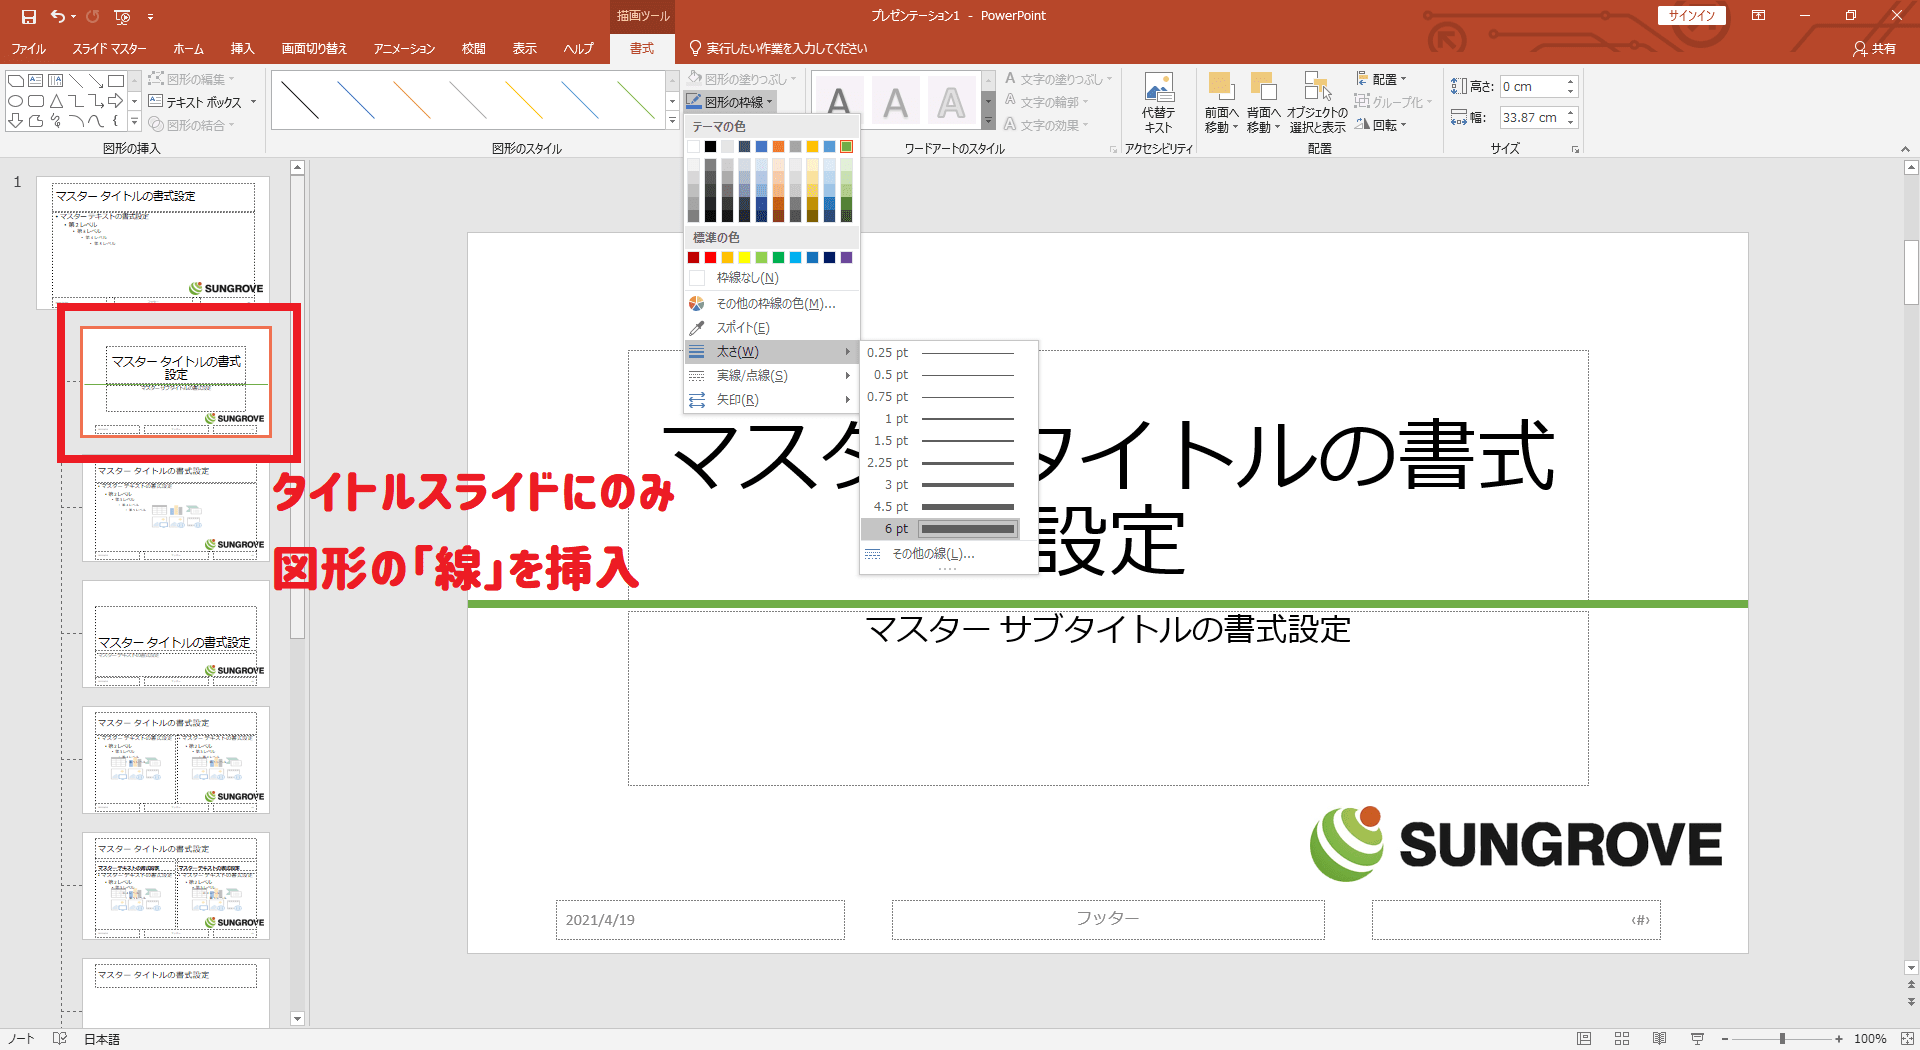Pick the スポイト eyedropper option
The width and height of the screenshot is (1920, 1050).
(742, 328)
